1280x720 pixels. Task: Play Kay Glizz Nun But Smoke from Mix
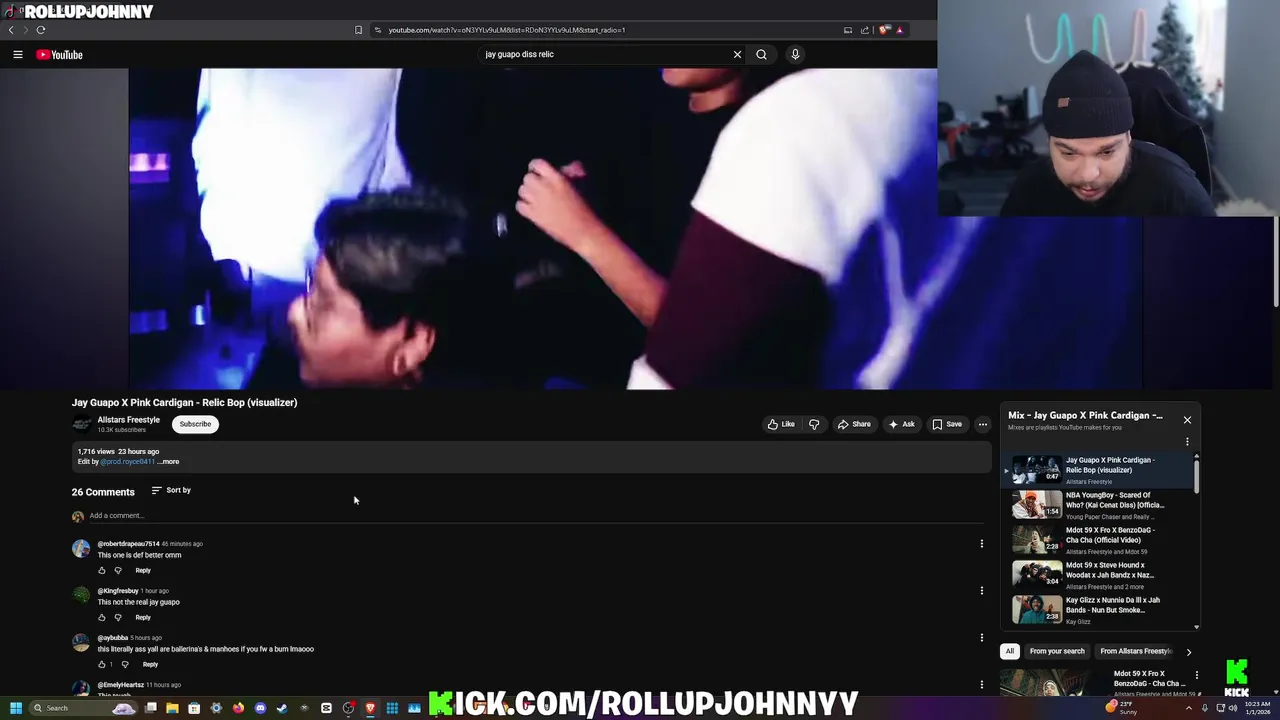point(1100,609)
